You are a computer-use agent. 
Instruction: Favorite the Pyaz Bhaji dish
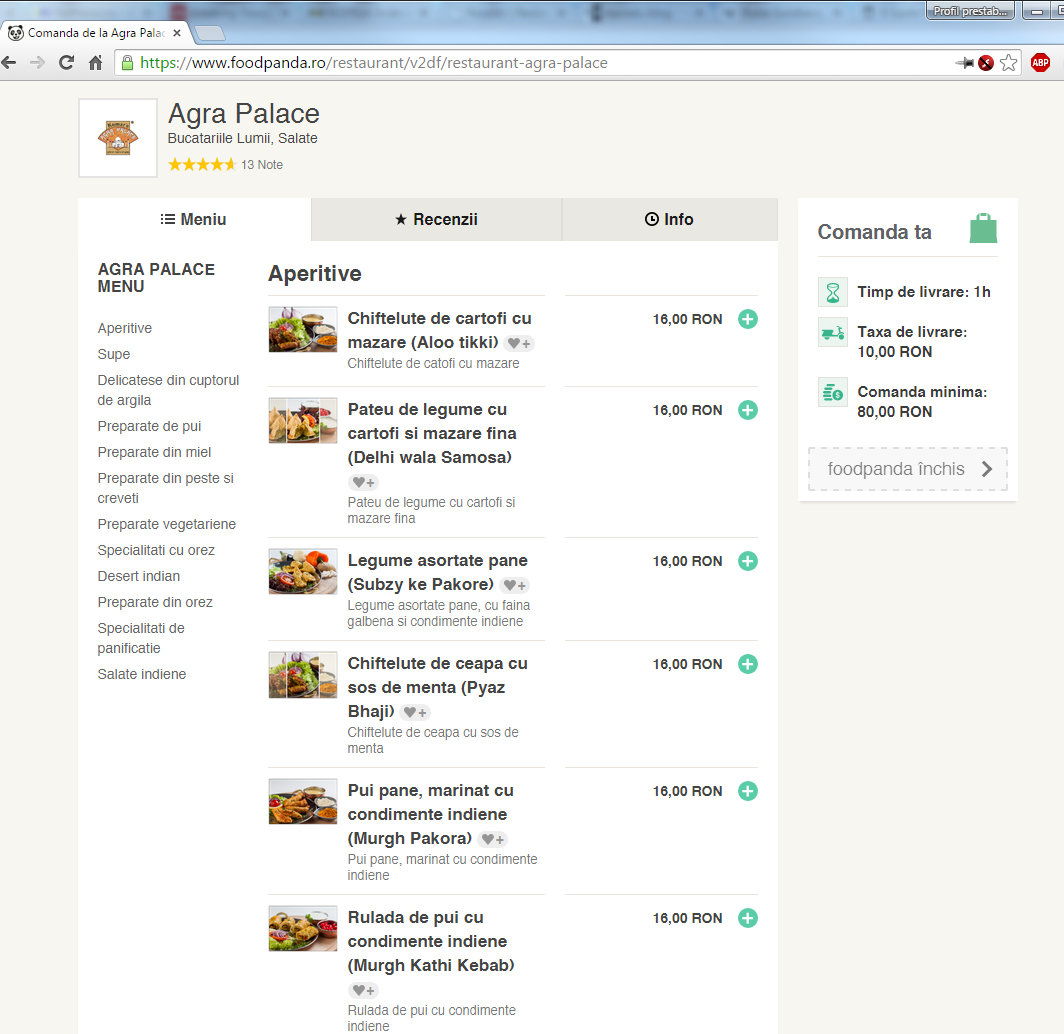[415, 712]
